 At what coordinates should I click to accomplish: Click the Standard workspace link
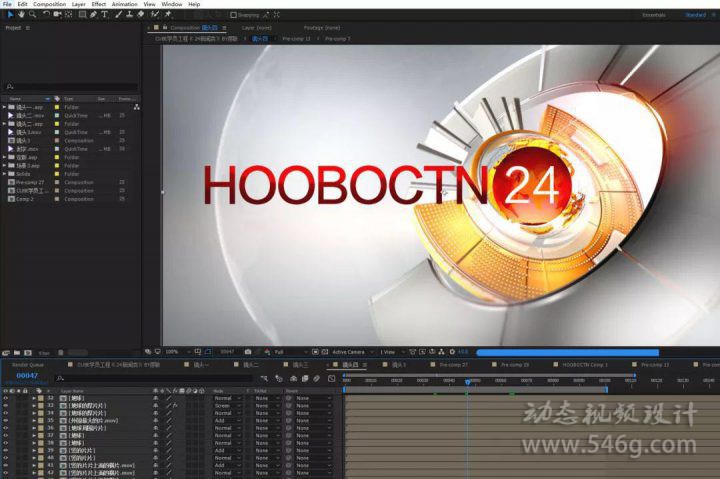[694, 15]
